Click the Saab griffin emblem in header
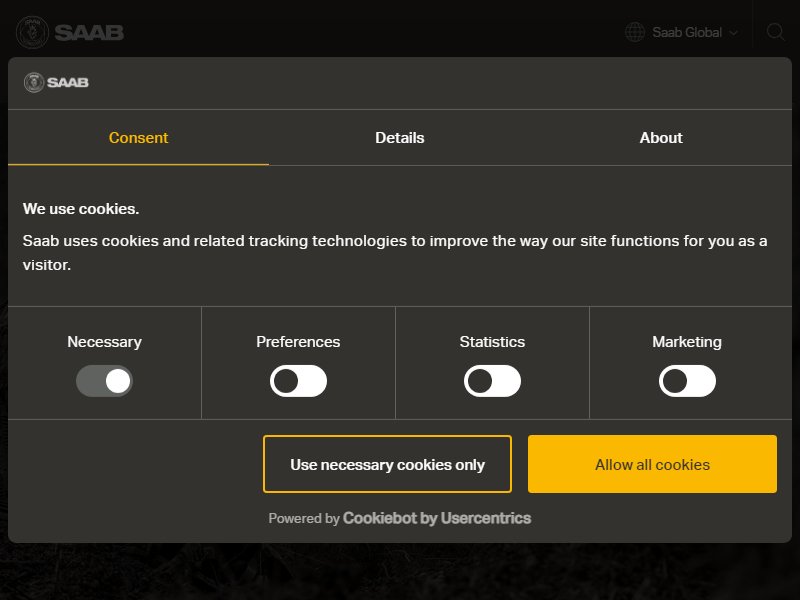800x600 pixels. (32, 32)
